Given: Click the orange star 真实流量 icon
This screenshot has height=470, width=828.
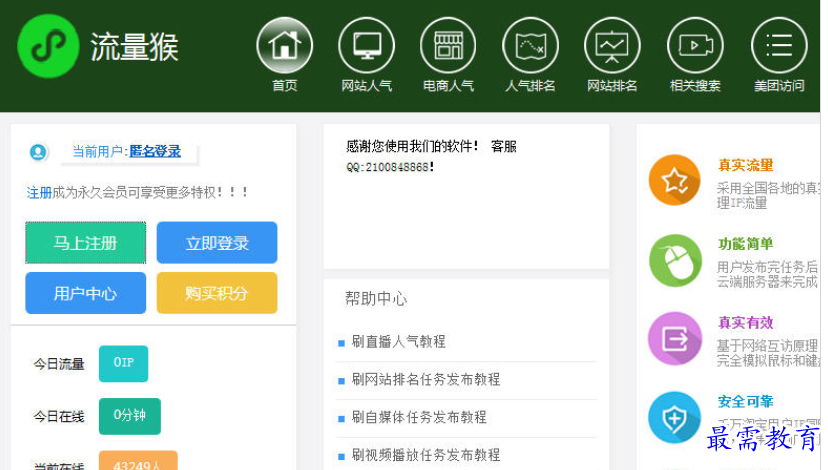Looking at the screenshot, I should (x=675, y=180).
